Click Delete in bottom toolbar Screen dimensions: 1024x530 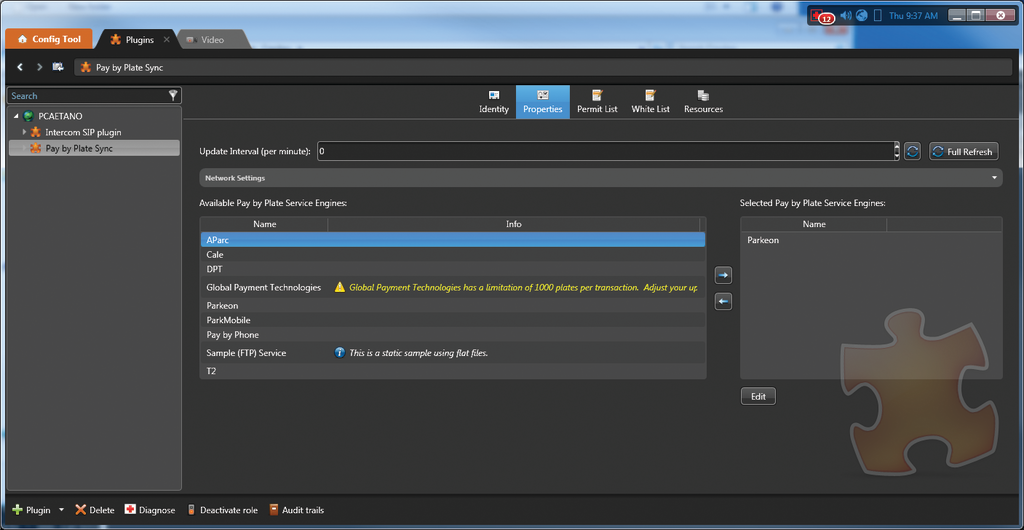tap(95, 510)
